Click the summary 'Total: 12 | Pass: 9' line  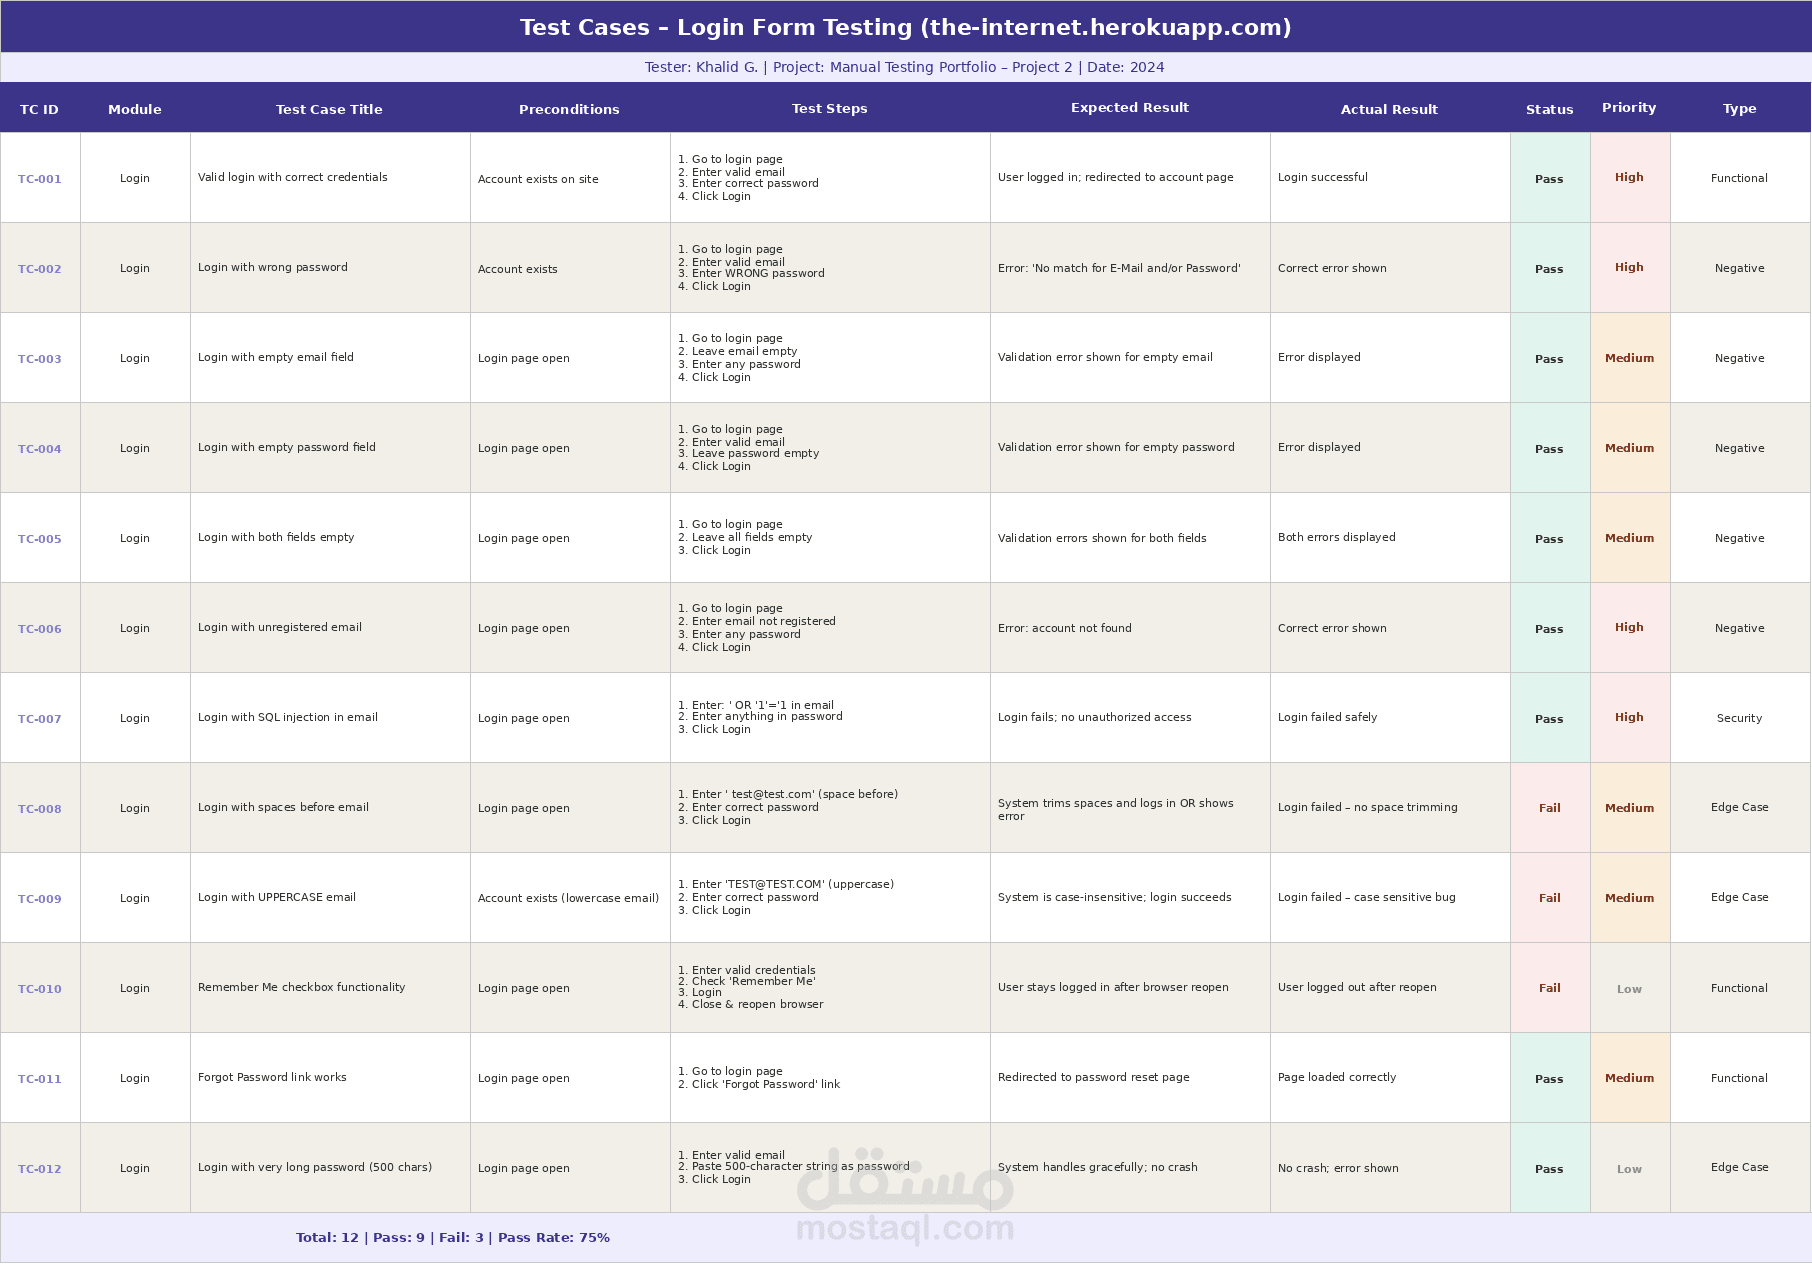[453, 1237]
